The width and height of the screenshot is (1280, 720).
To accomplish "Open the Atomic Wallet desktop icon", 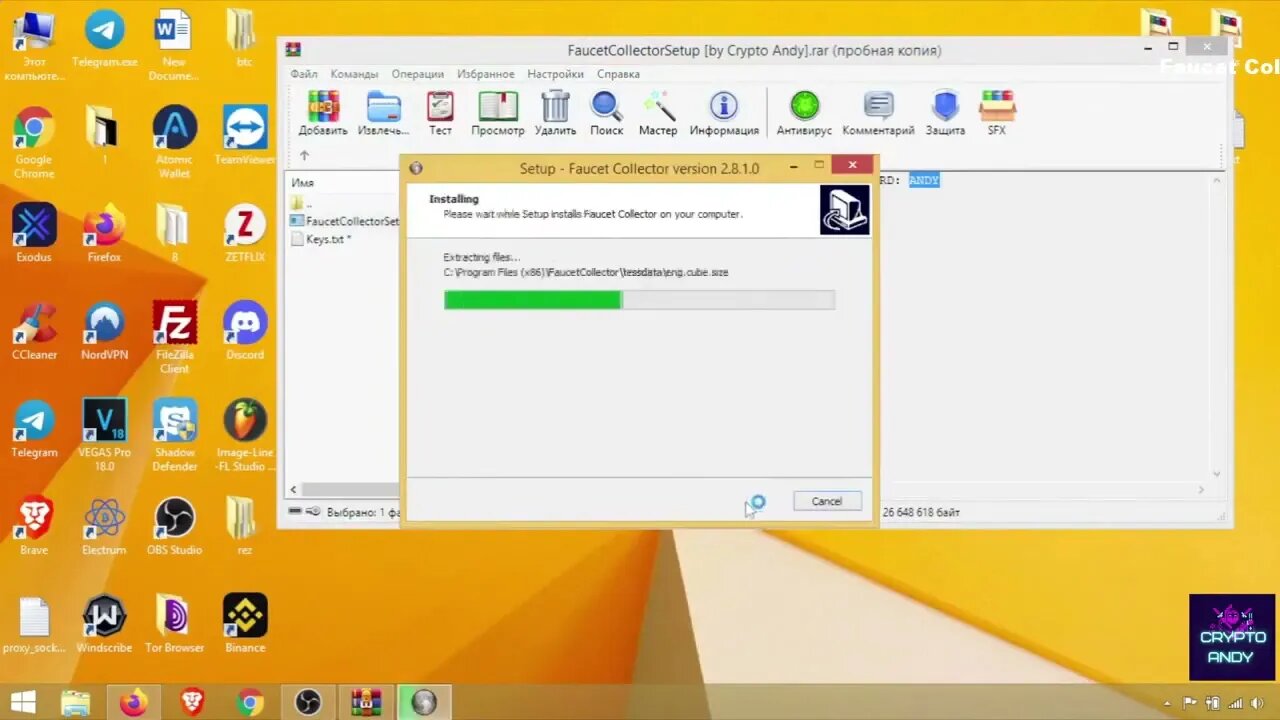I will click(174, 144).
